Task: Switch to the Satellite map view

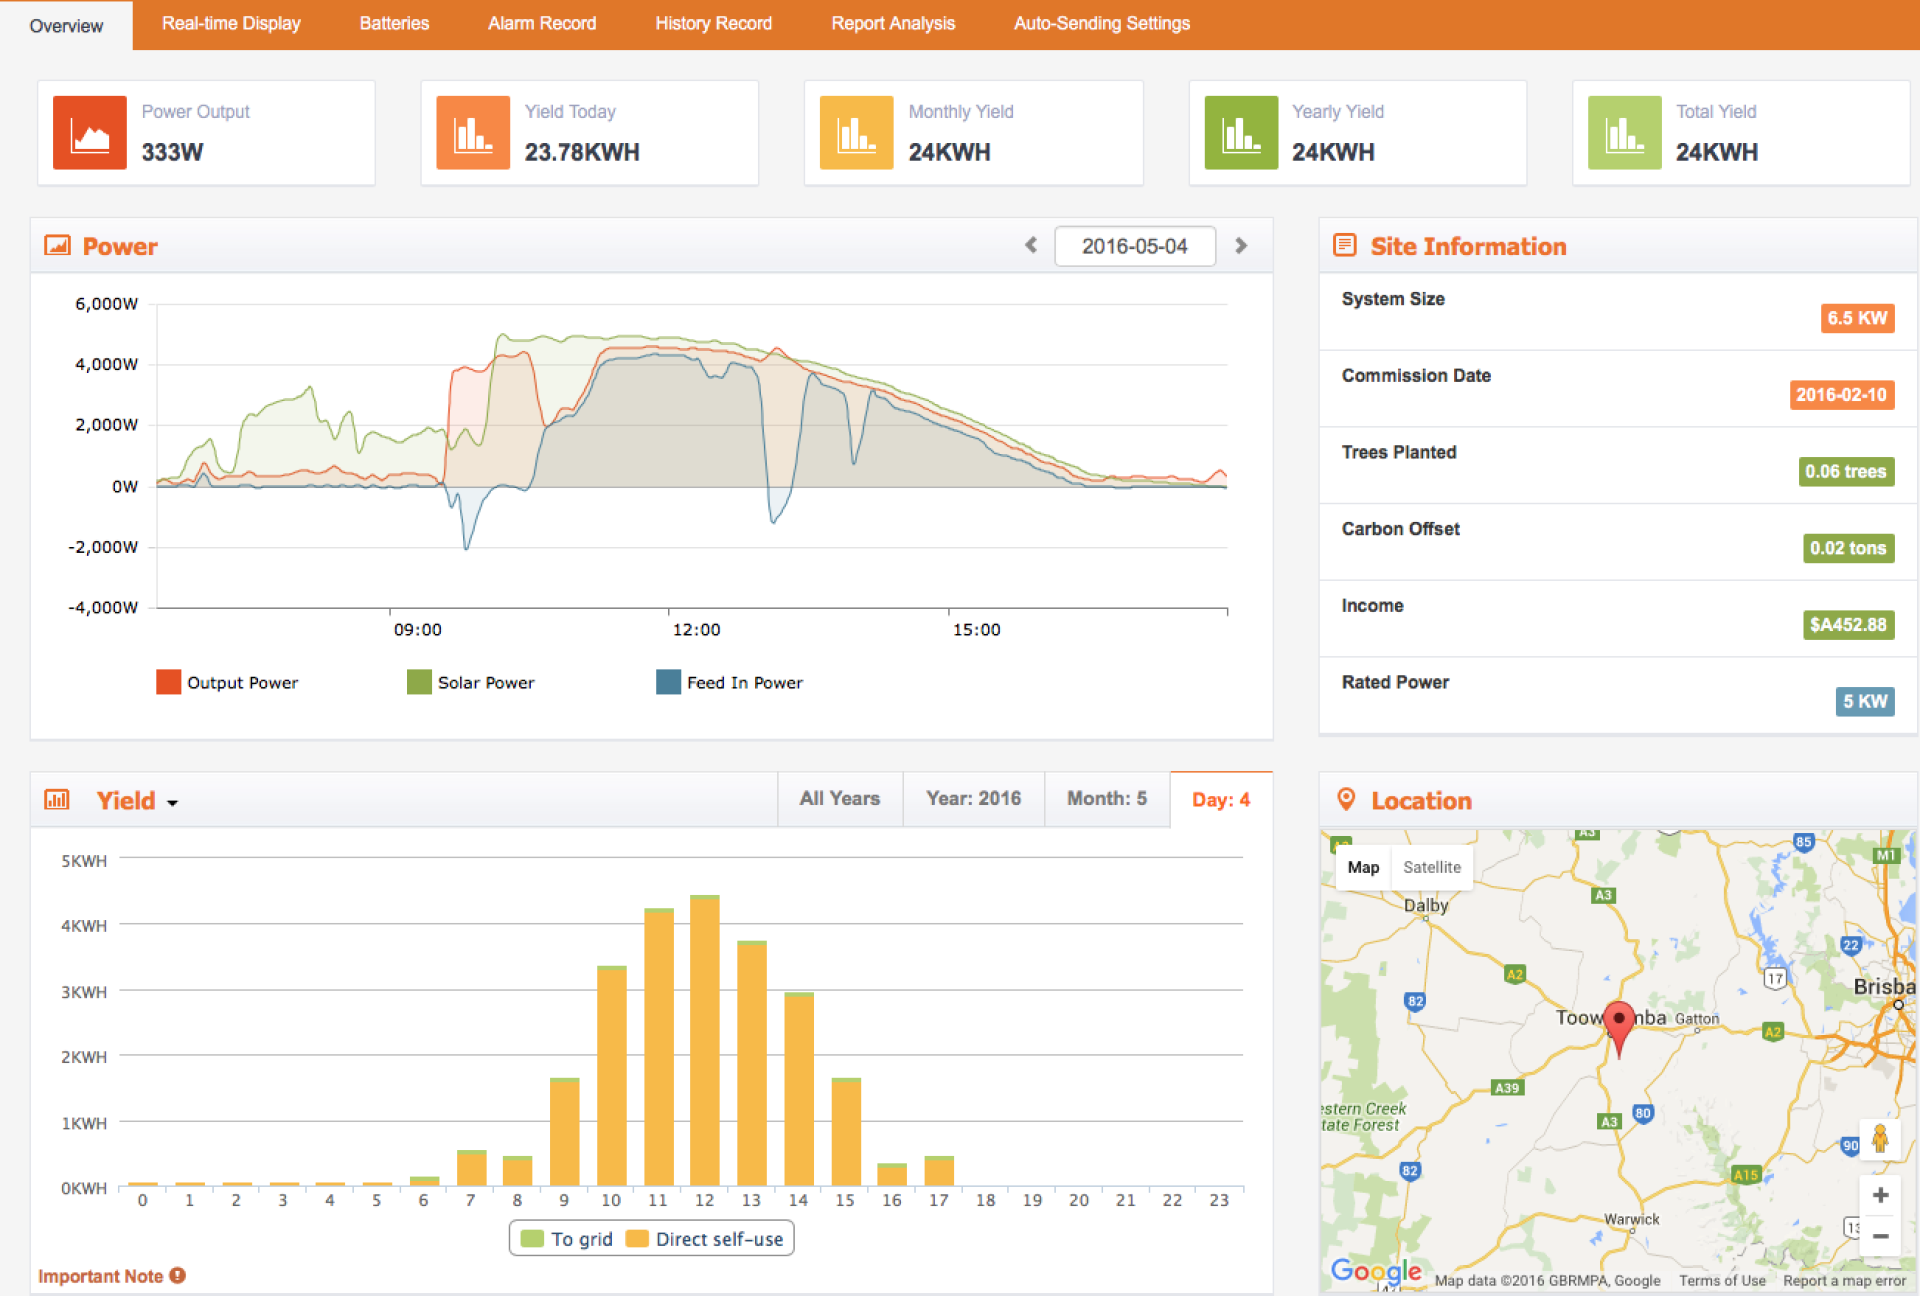Action: [1433, 866]
